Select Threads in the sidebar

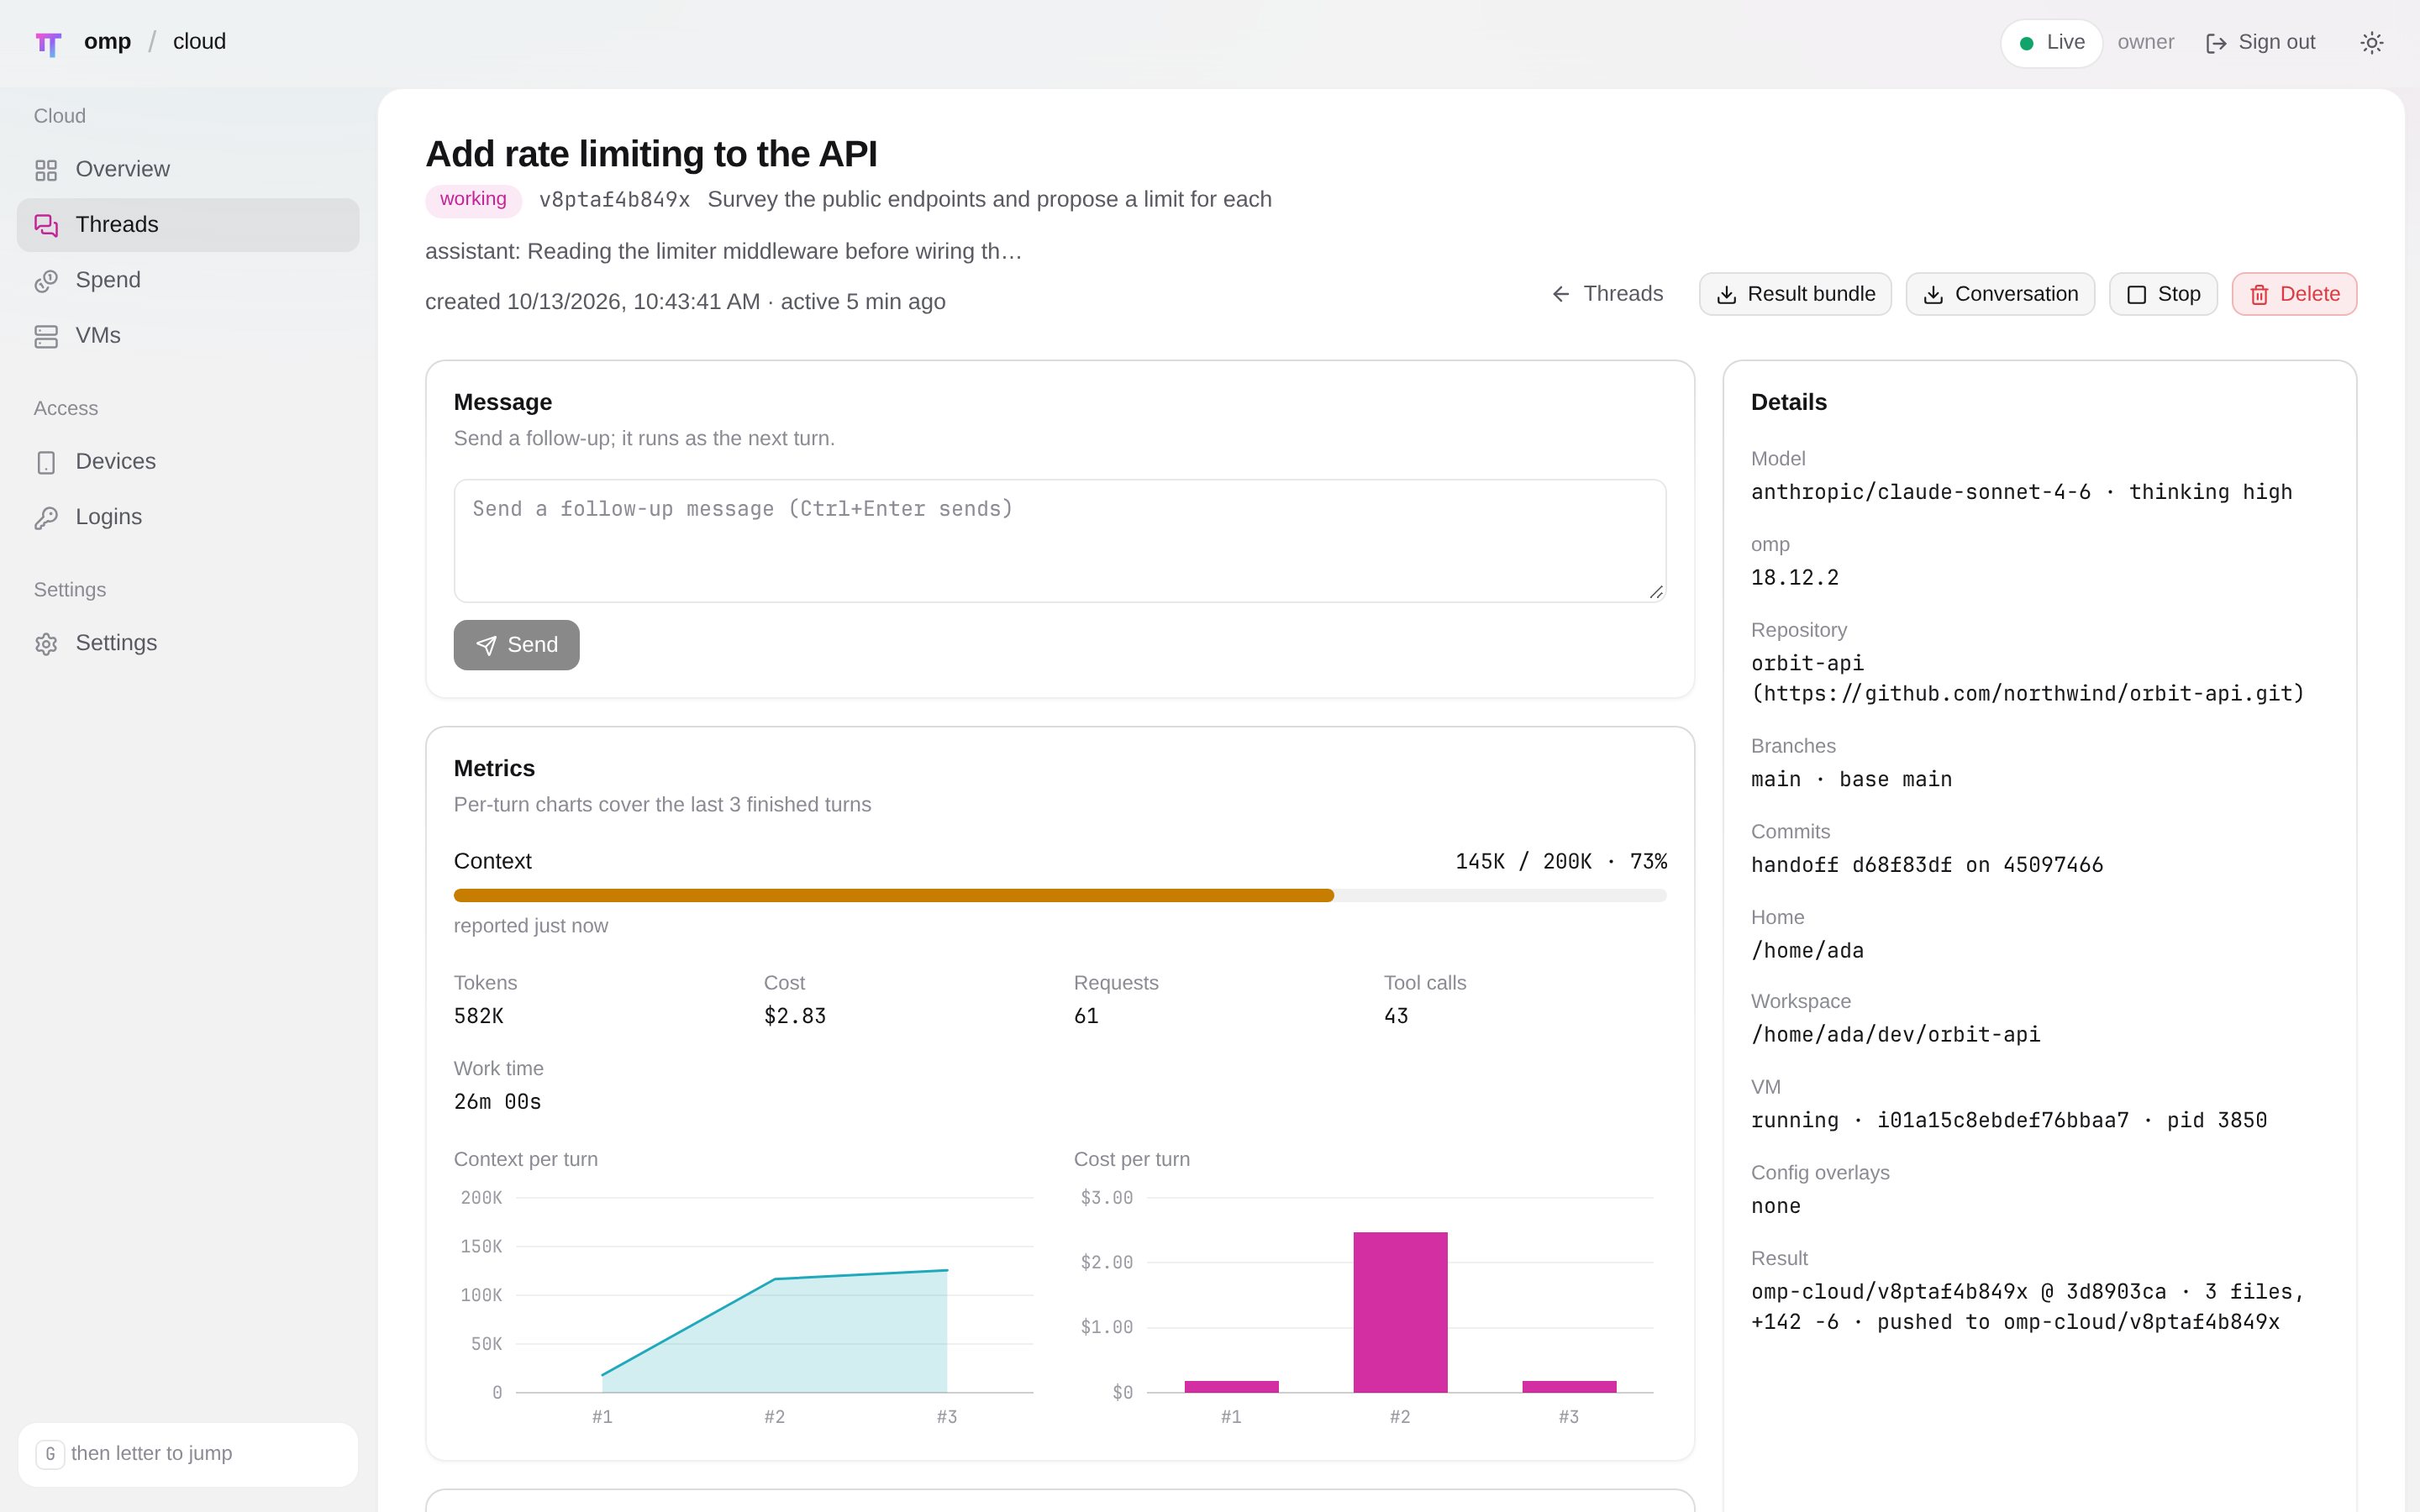tap(188, 225)
